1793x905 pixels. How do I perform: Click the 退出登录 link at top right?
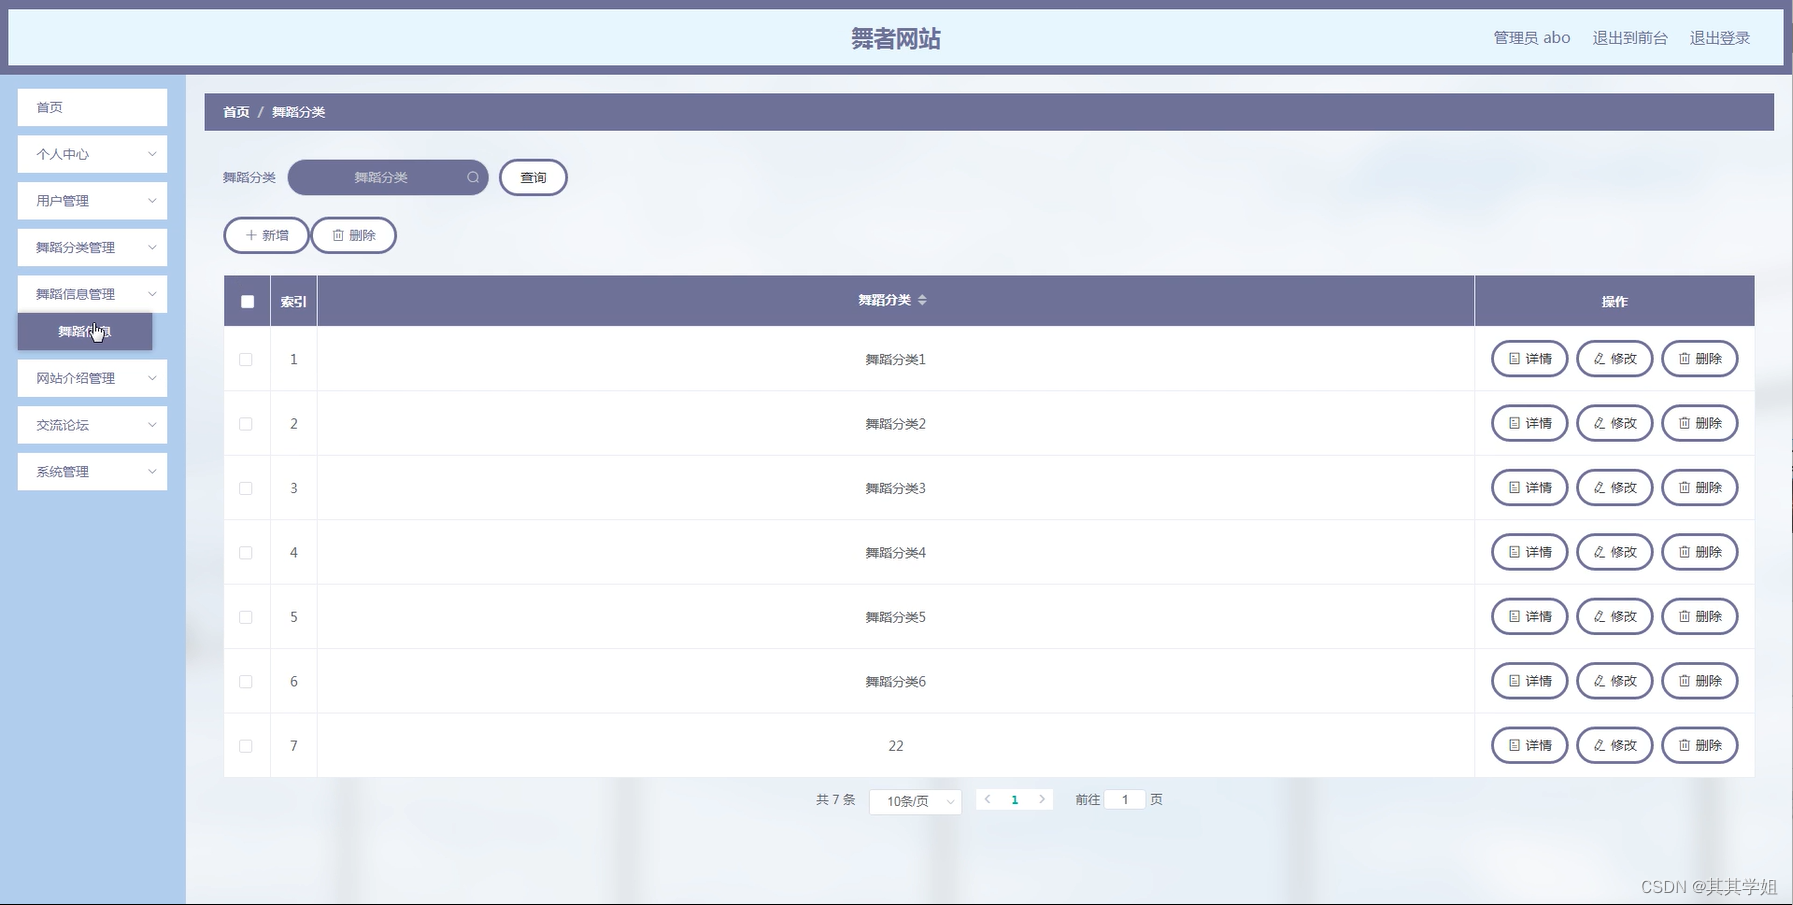(1720, 37)
